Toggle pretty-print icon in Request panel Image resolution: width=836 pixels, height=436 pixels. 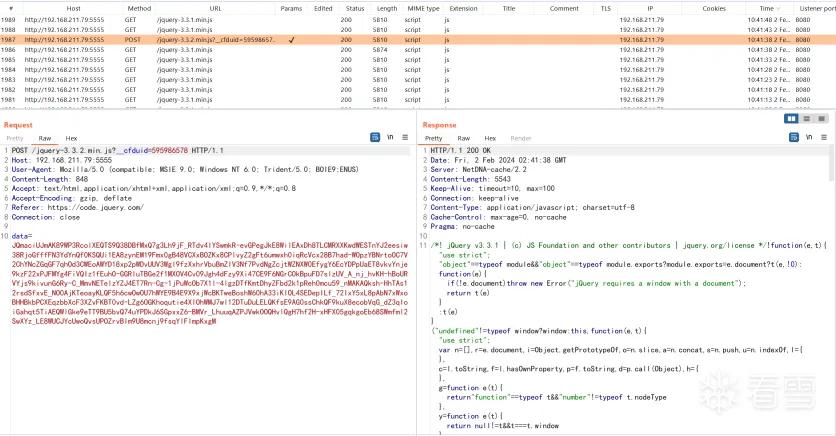[375, 138]
